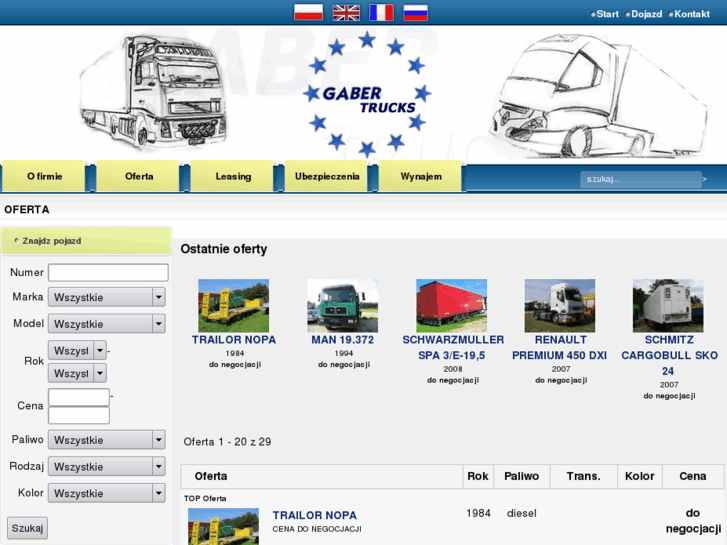
Task: Open the Rodzaj dropdown
Action: pyautogui.click(x=107, y=467)
